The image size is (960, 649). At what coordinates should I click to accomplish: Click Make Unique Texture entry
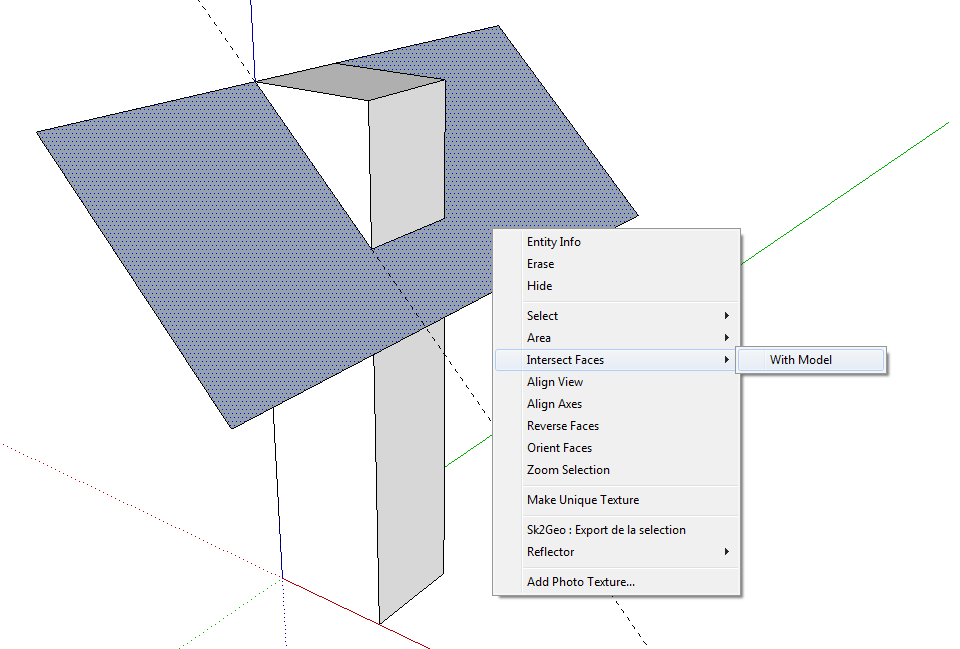pyautogui.click(x=617, y=500)
